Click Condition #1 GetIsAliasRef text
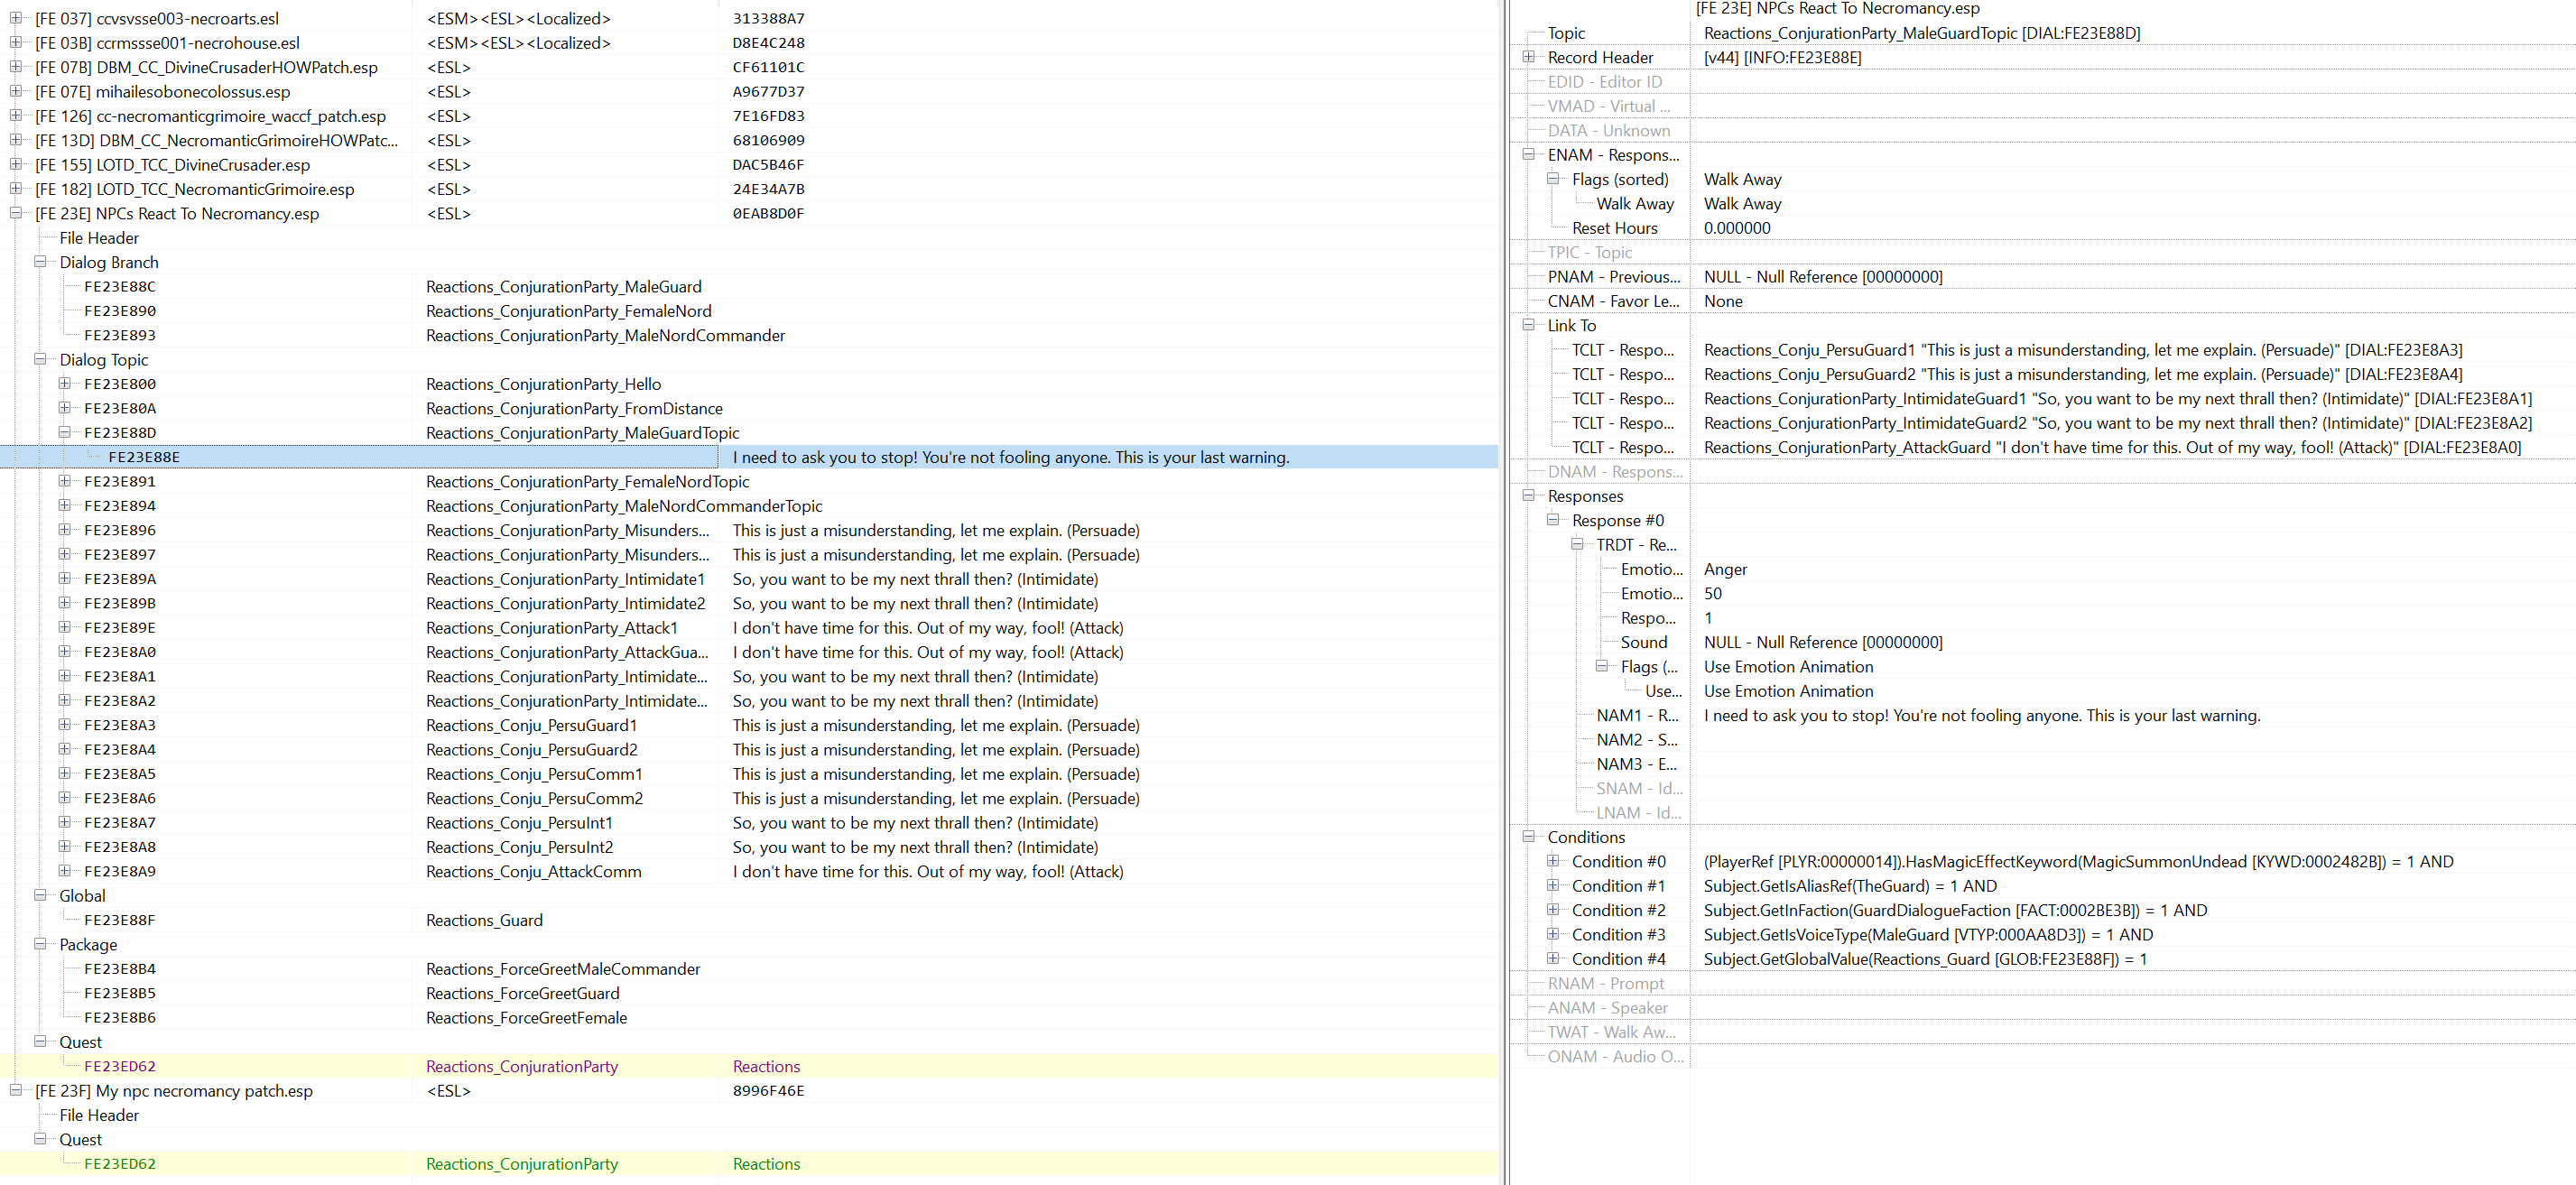 pos(1850,886)
